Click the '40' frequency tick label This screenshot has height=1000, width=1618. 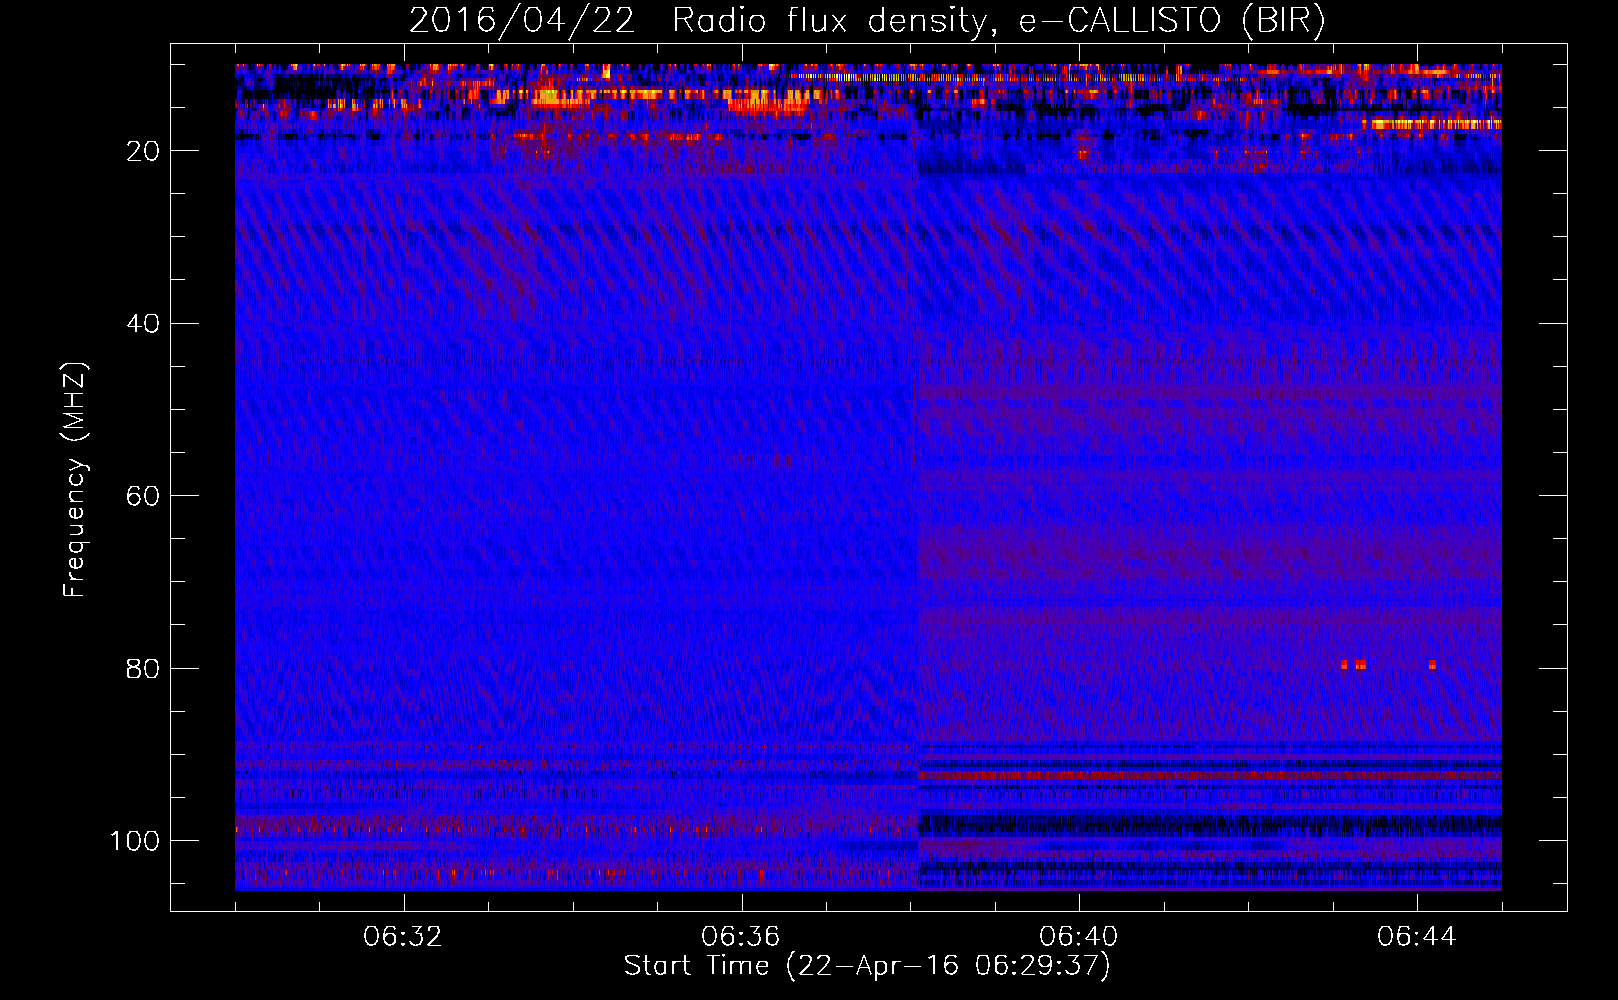click(x=143, y=324)
